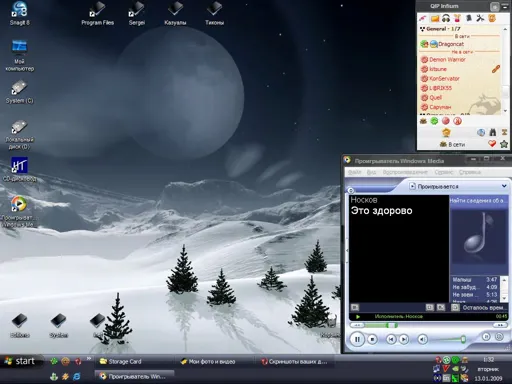Open Мой компьютер desktop icon
The height and width of the screenshot is (384, 512).
click(19, 55)
